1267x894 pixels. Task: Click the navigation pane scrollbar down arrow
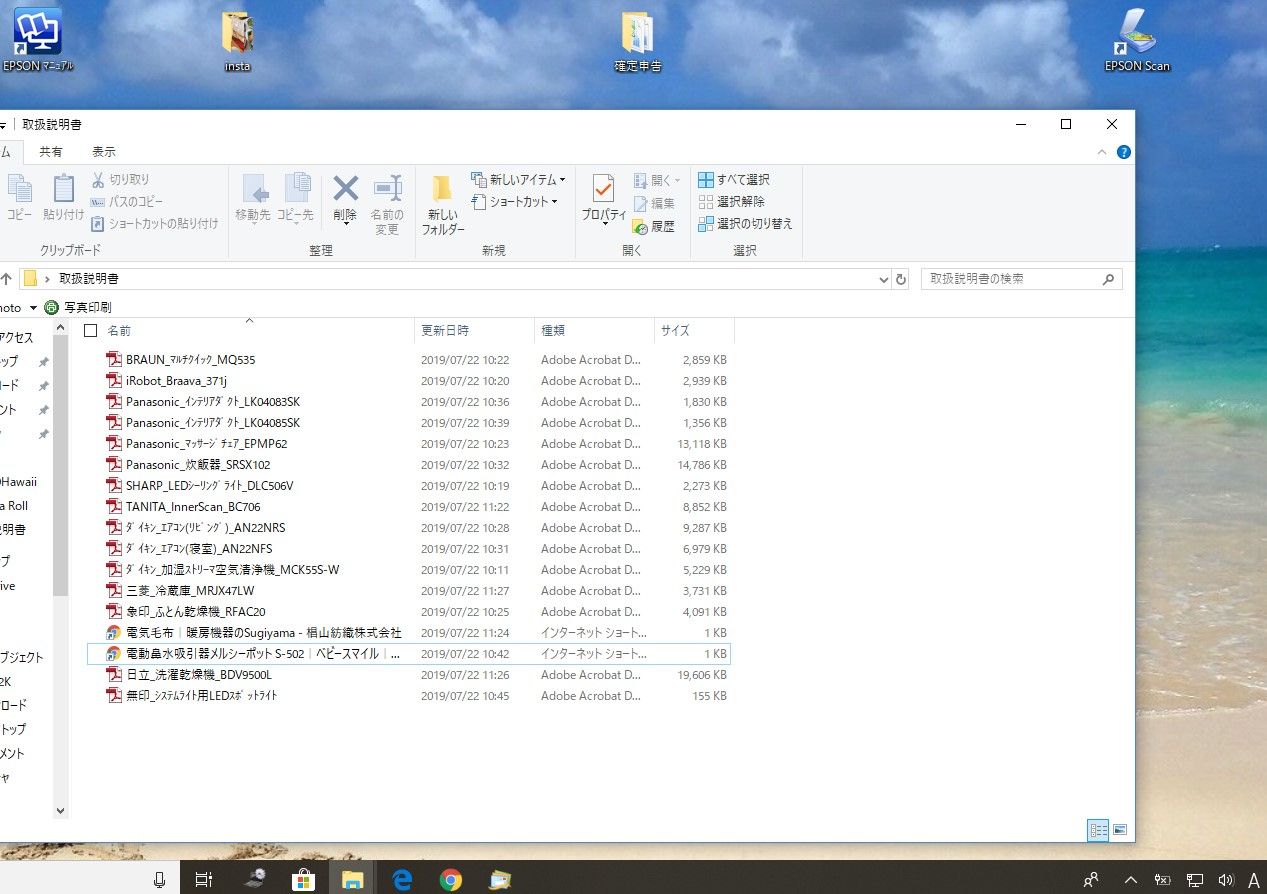(x=60, y=811)
